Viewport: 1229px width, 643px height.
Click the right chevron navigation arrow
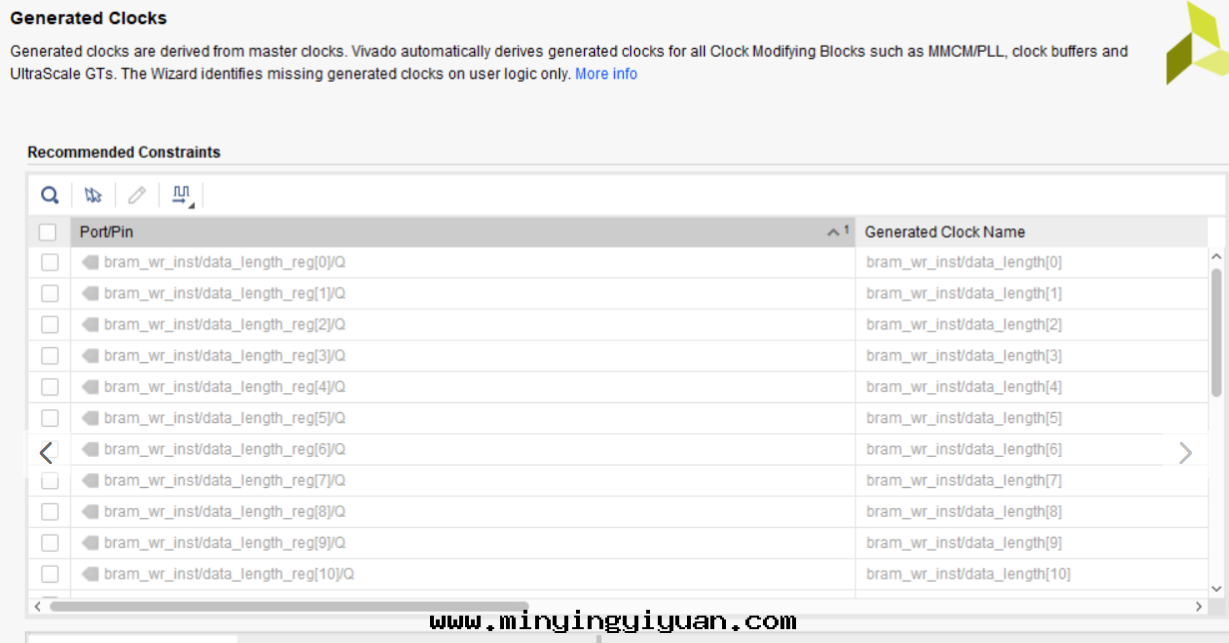pyautogui.click(x=1185, y=453)
